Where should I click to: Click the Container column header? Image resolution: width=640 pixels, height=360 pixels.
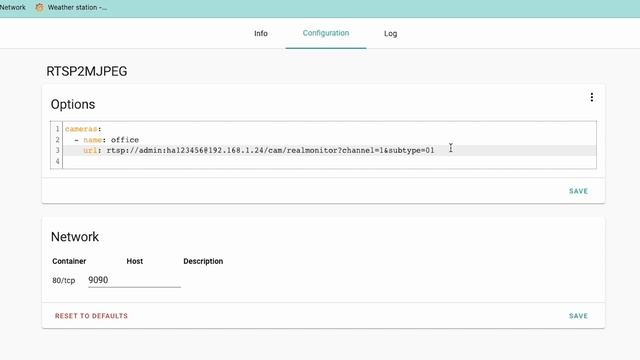click(69, 261)
